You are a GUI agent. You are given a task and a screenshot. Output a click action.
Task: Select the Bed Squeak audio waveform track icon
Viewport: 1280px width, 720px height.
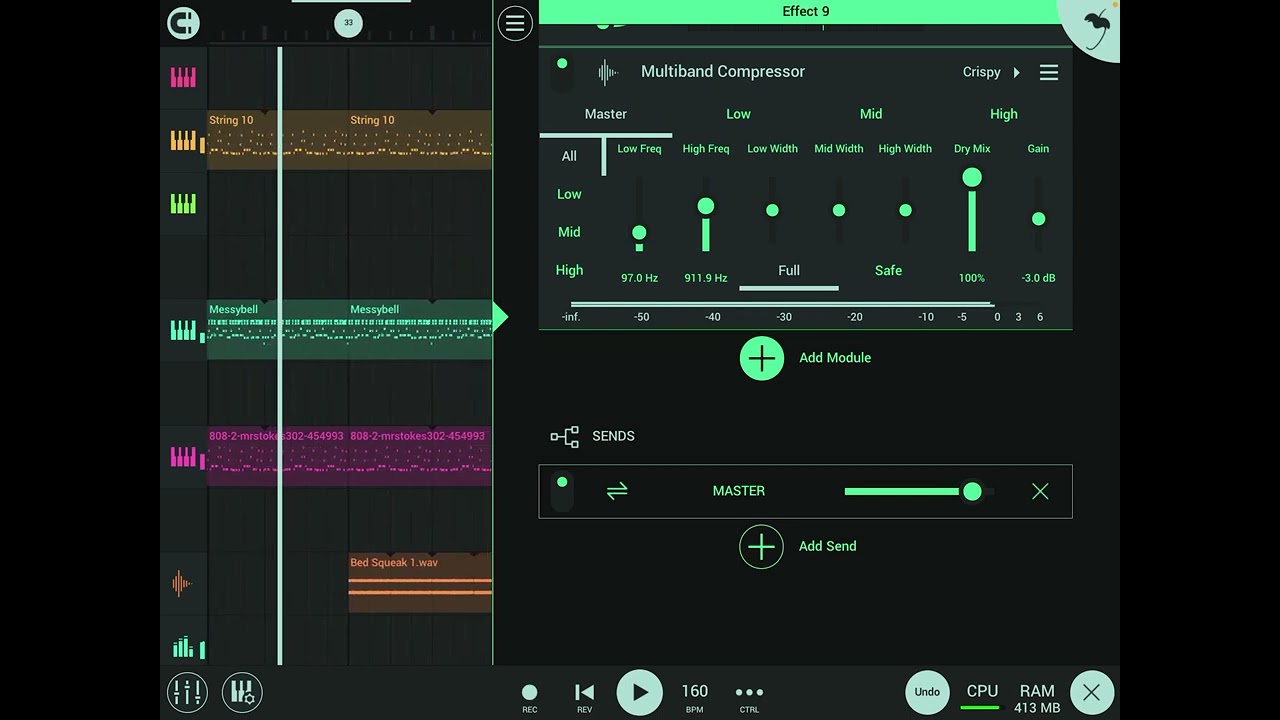coord(181,583)
